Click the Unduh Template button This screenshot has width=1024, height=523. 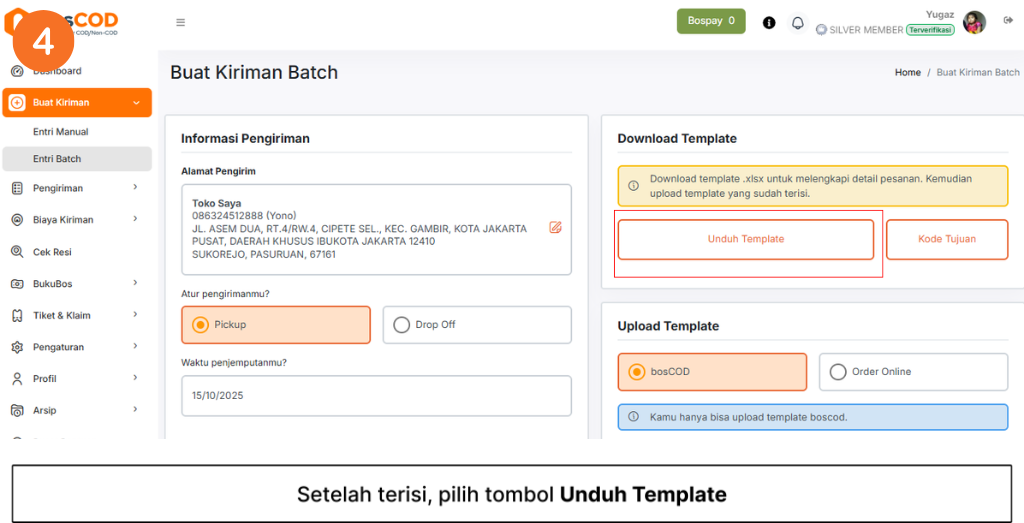[746, 240]
